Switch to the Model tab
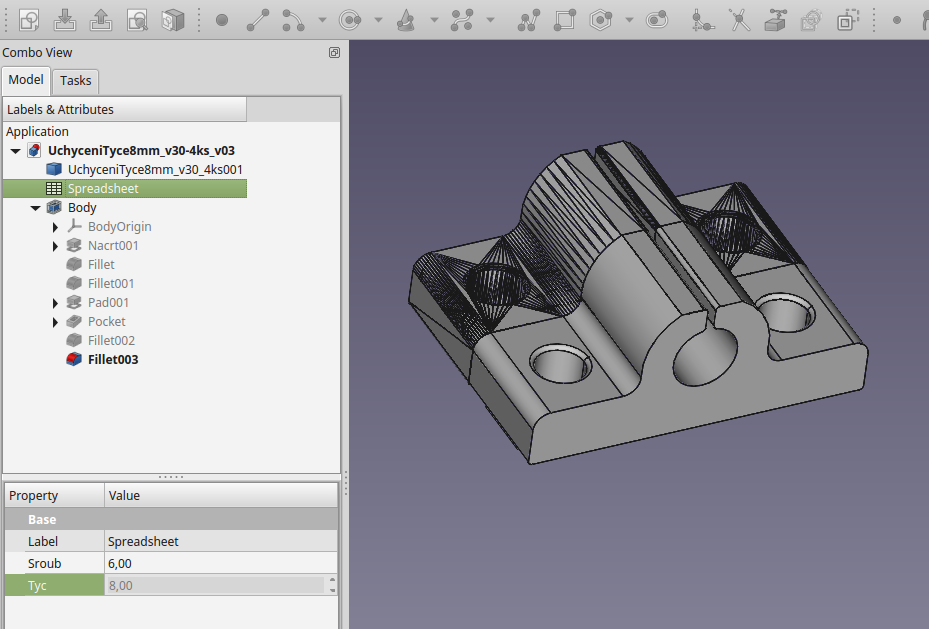Image resolution: width=929 pixels, height=629 pixels. [26, 80]
